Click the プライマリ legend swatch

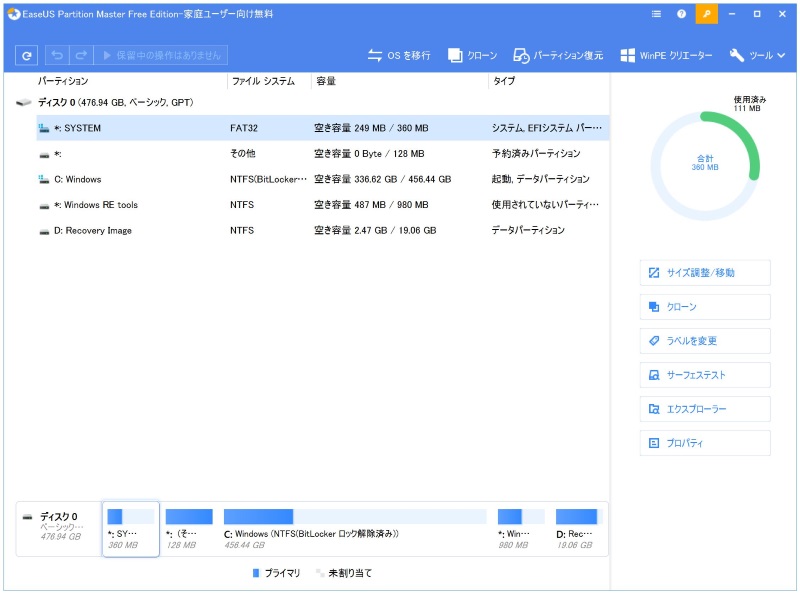click(256, 574)
